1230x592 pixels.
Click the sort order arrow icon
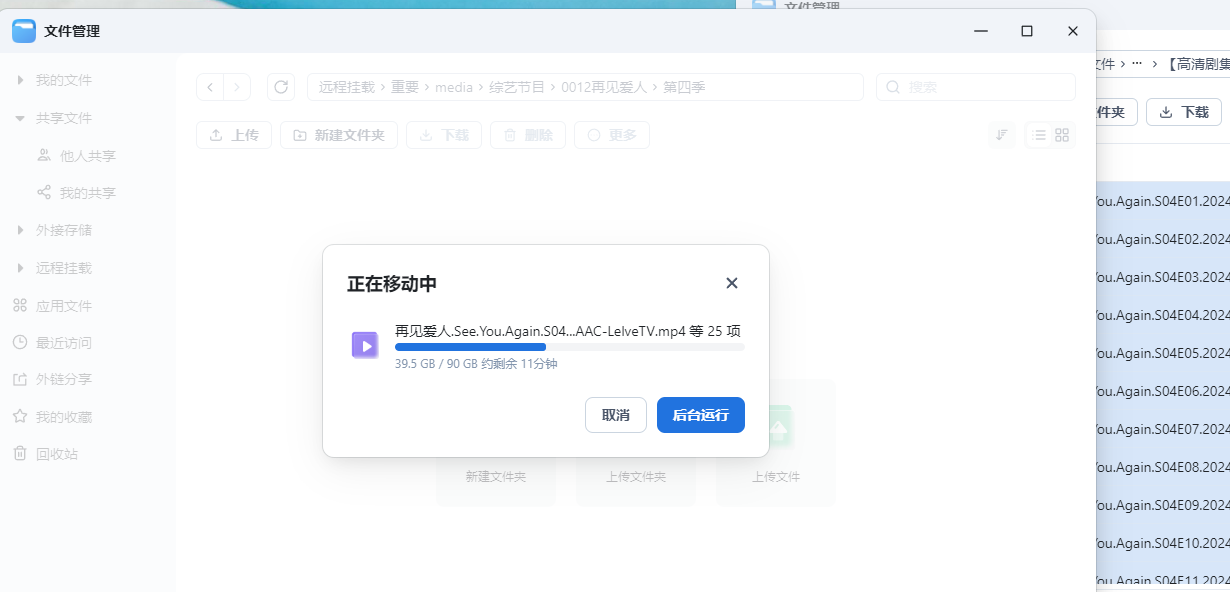1001,135
